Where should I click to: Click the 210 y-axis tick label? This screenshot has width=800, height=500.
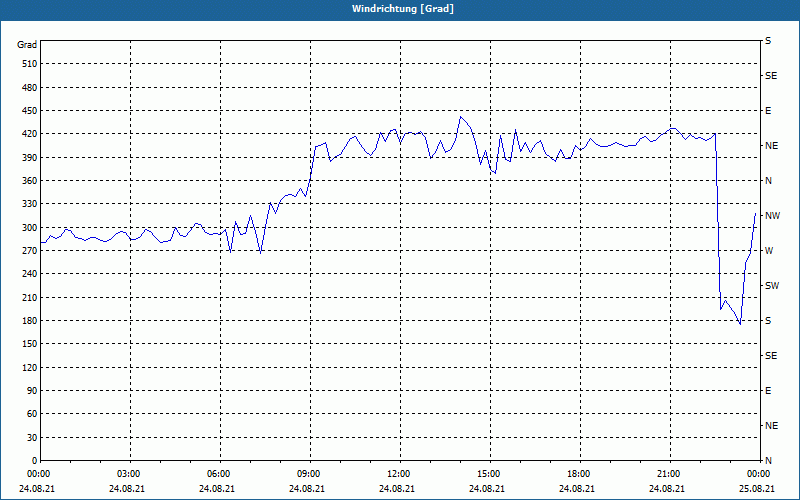pos(30,297)
